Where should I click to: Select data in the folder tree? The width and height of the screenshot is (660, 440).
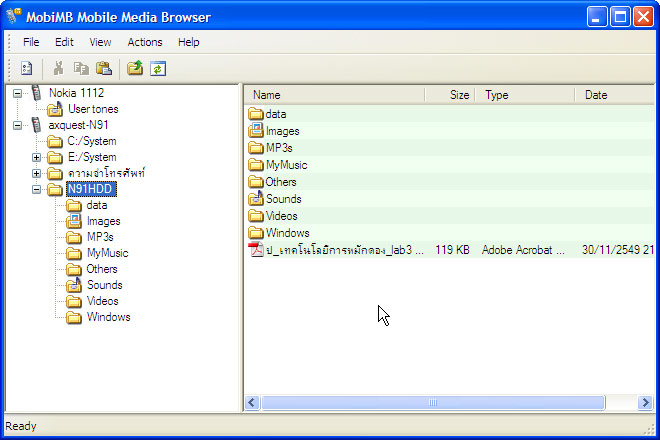click(x=97, y=205)
